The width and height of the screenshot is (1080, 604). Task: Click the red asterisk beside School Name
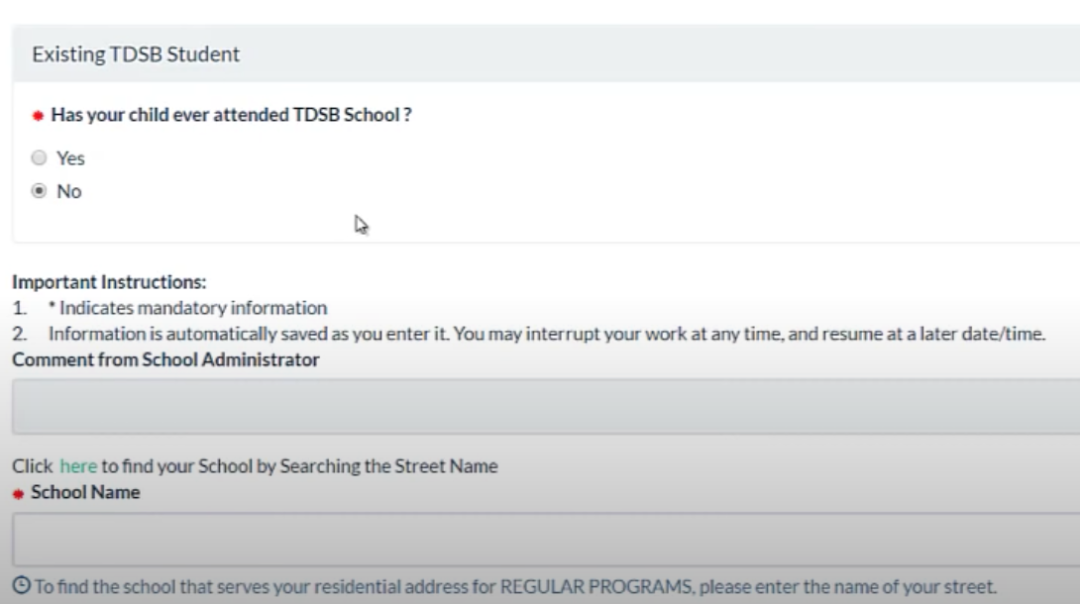[18, 494]
